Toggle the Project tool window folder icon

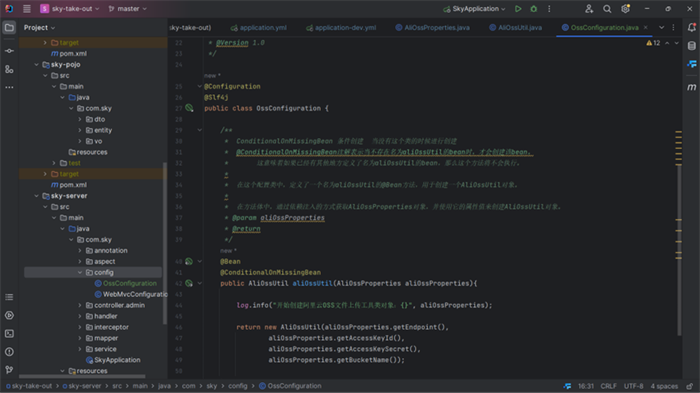[x=9, y=28]
